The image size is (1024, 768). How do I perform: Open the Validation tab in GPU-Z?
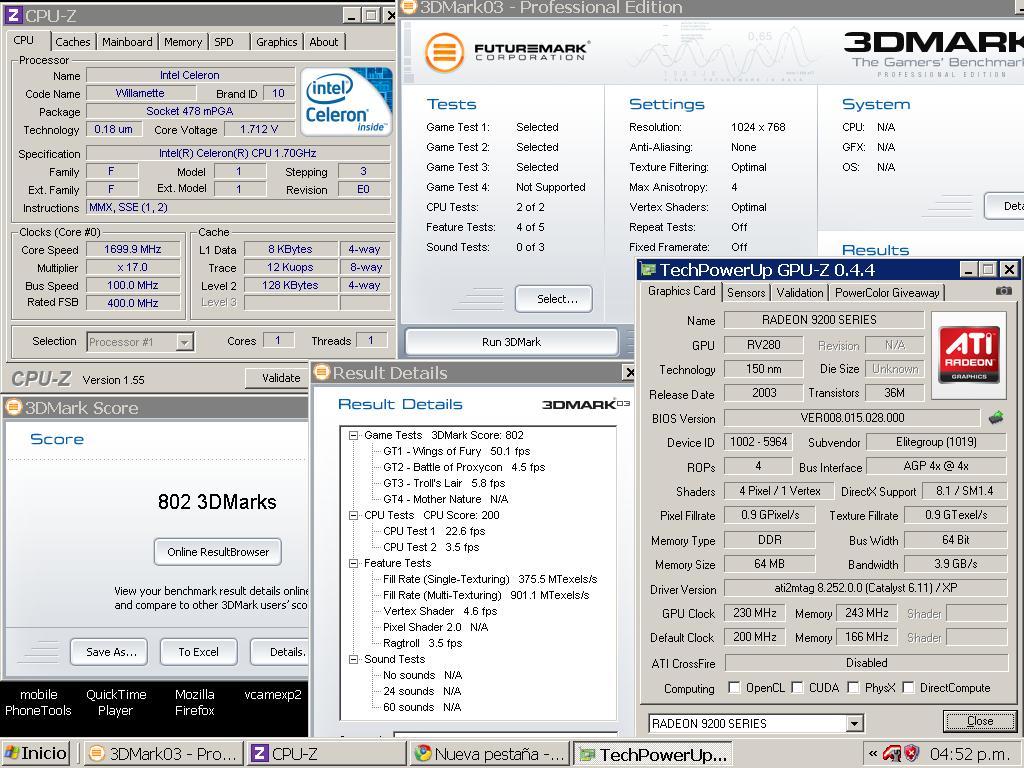coord(800,293)
